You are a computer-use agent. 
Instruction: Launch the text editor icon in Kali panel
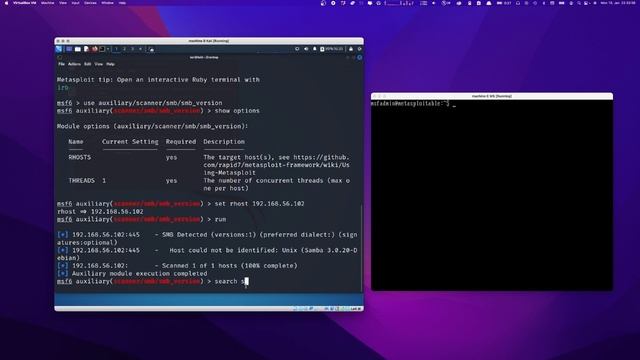pos(86,49)
